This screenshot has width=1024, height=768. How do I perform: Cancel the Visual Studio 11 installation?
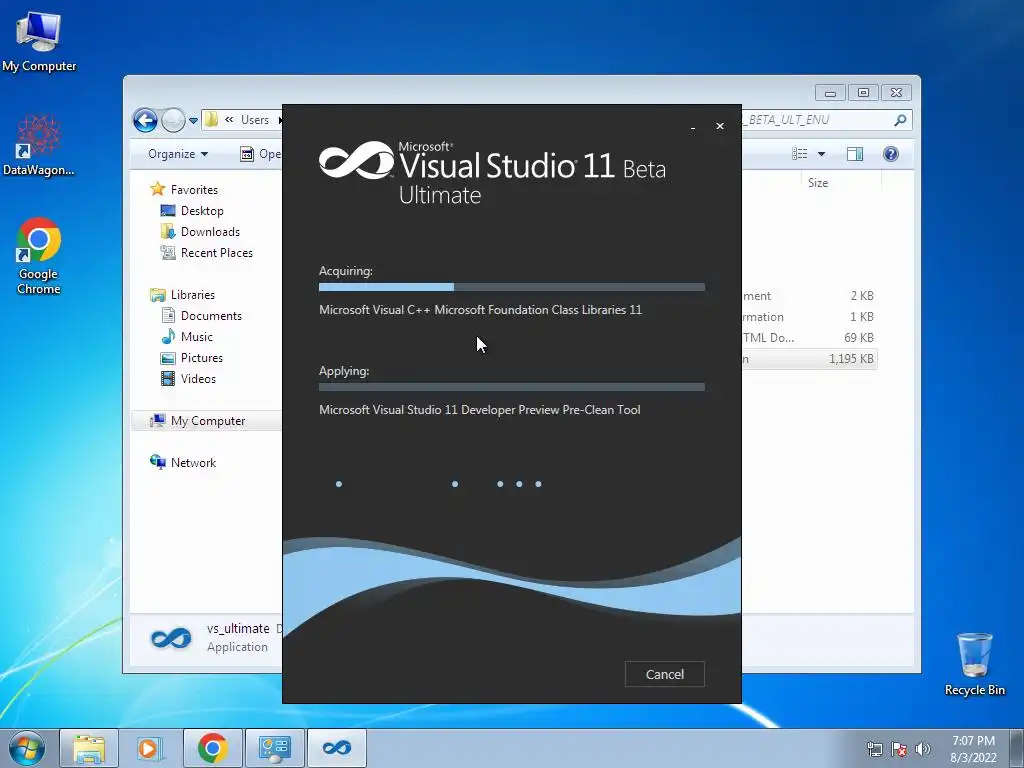[x=664, y=674]
